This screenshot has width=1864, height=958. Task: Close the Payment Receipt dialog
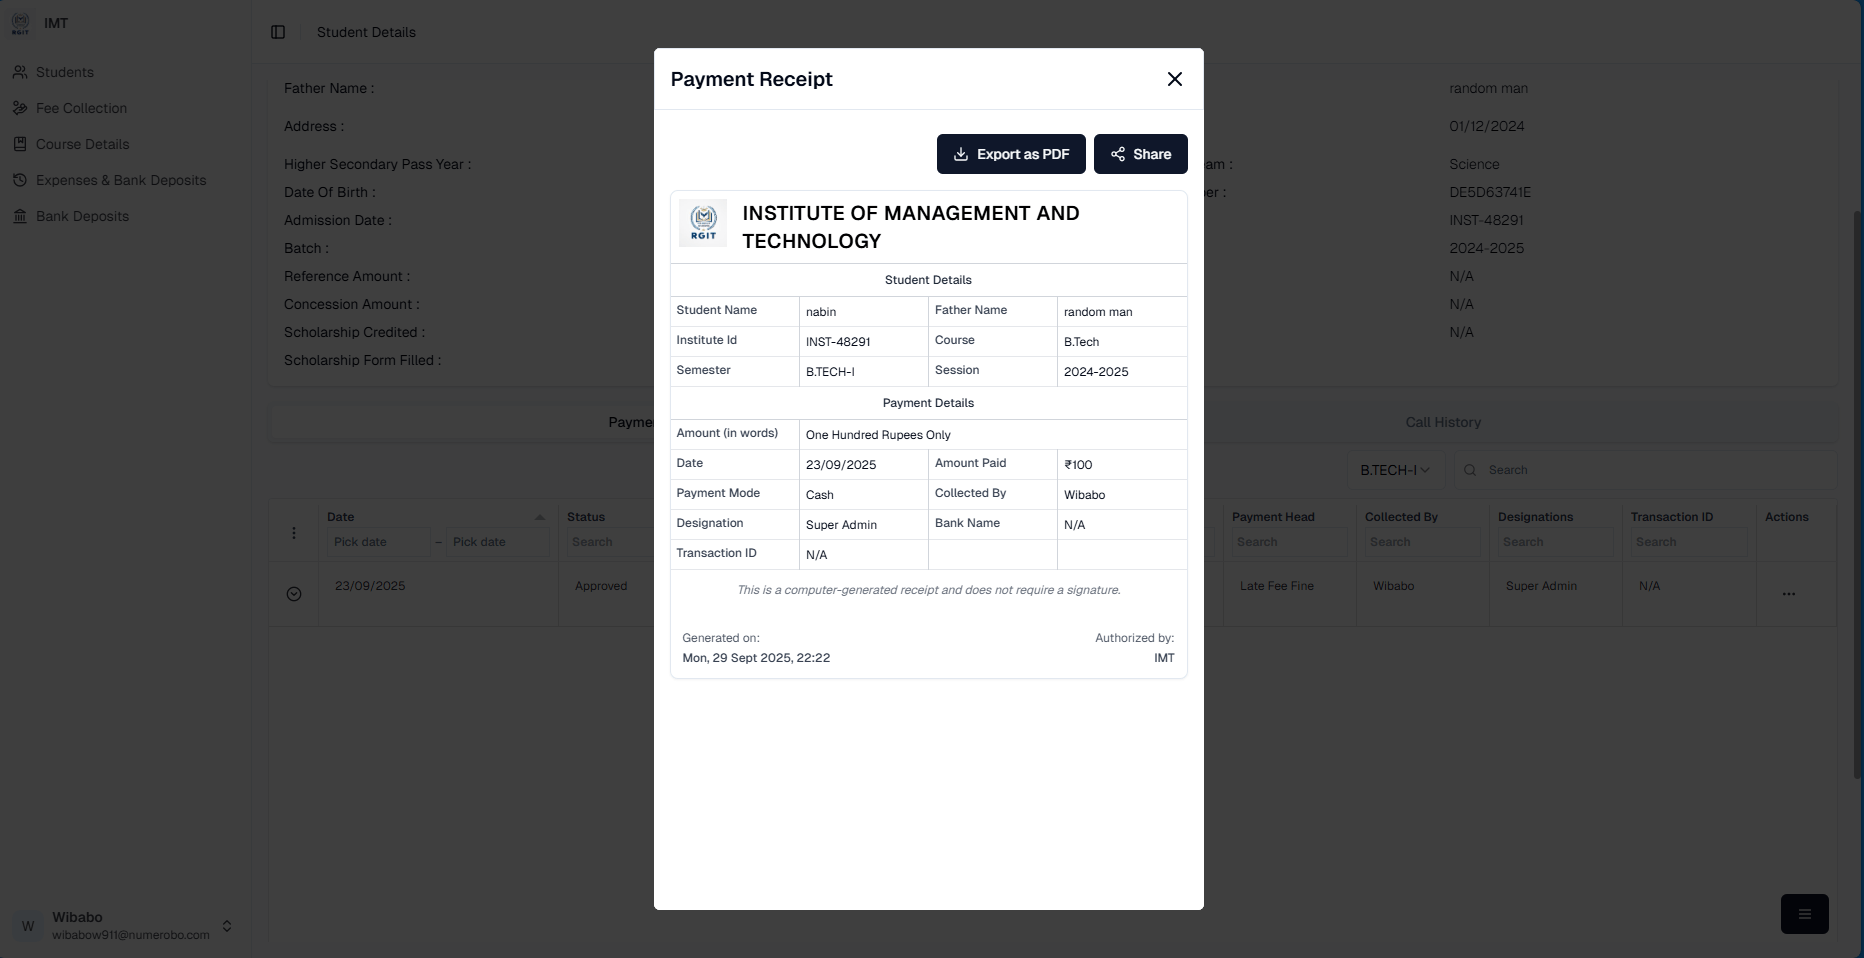(x=1174, y=79)
